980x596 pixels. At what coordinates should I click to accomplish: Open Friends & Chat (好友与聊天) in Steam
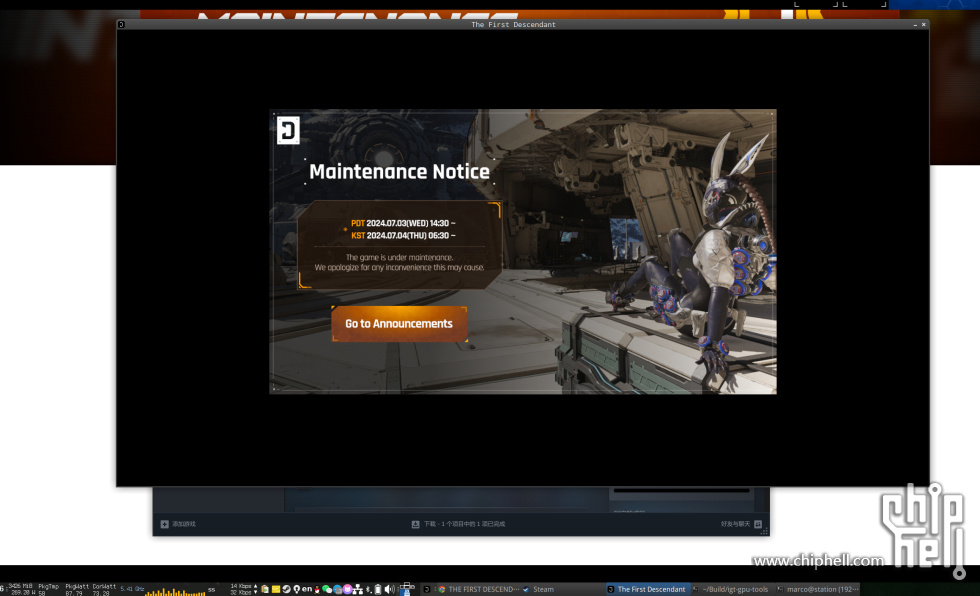coord(735,524)
